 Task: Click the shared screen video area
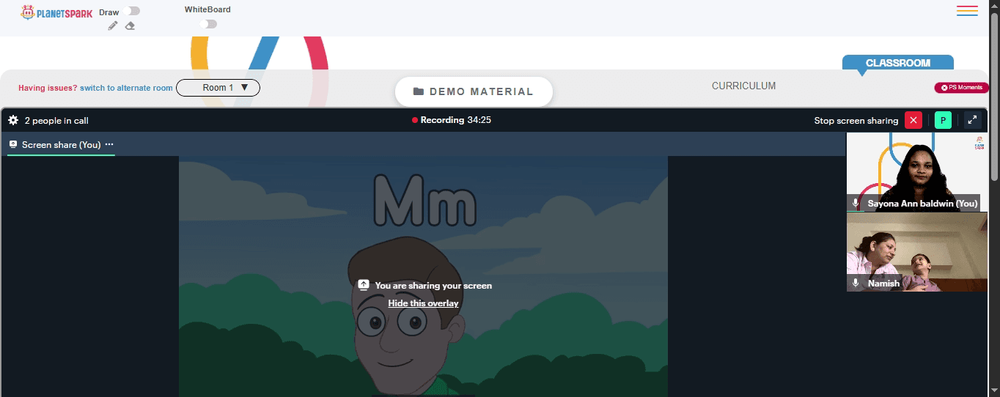coord(423,276)
